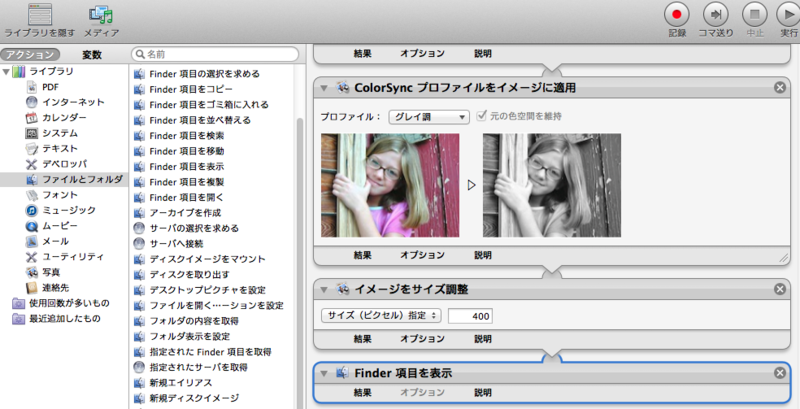800x409 pixels.
Task: Collapse the ColorSync プロファイル action
Action: click(x=324, y=88)
